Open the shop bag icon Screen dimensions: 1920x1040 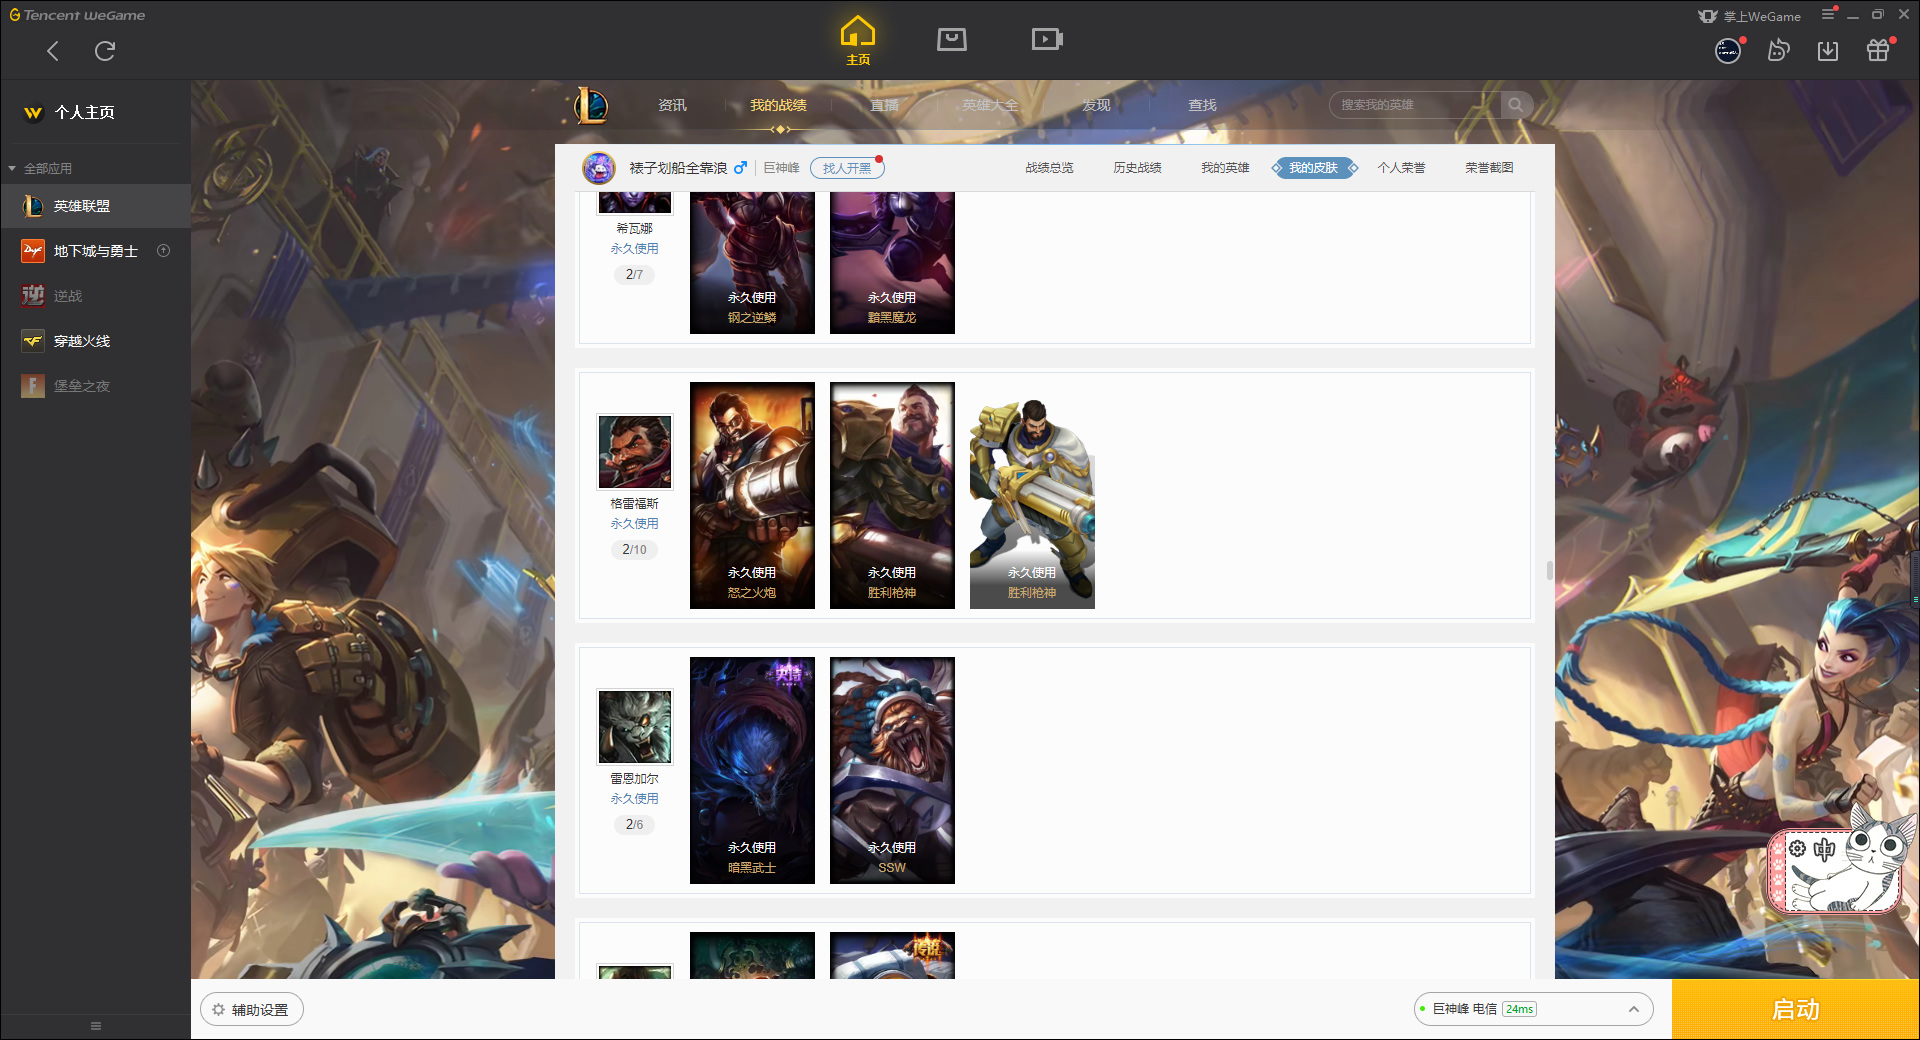[952, 40]
